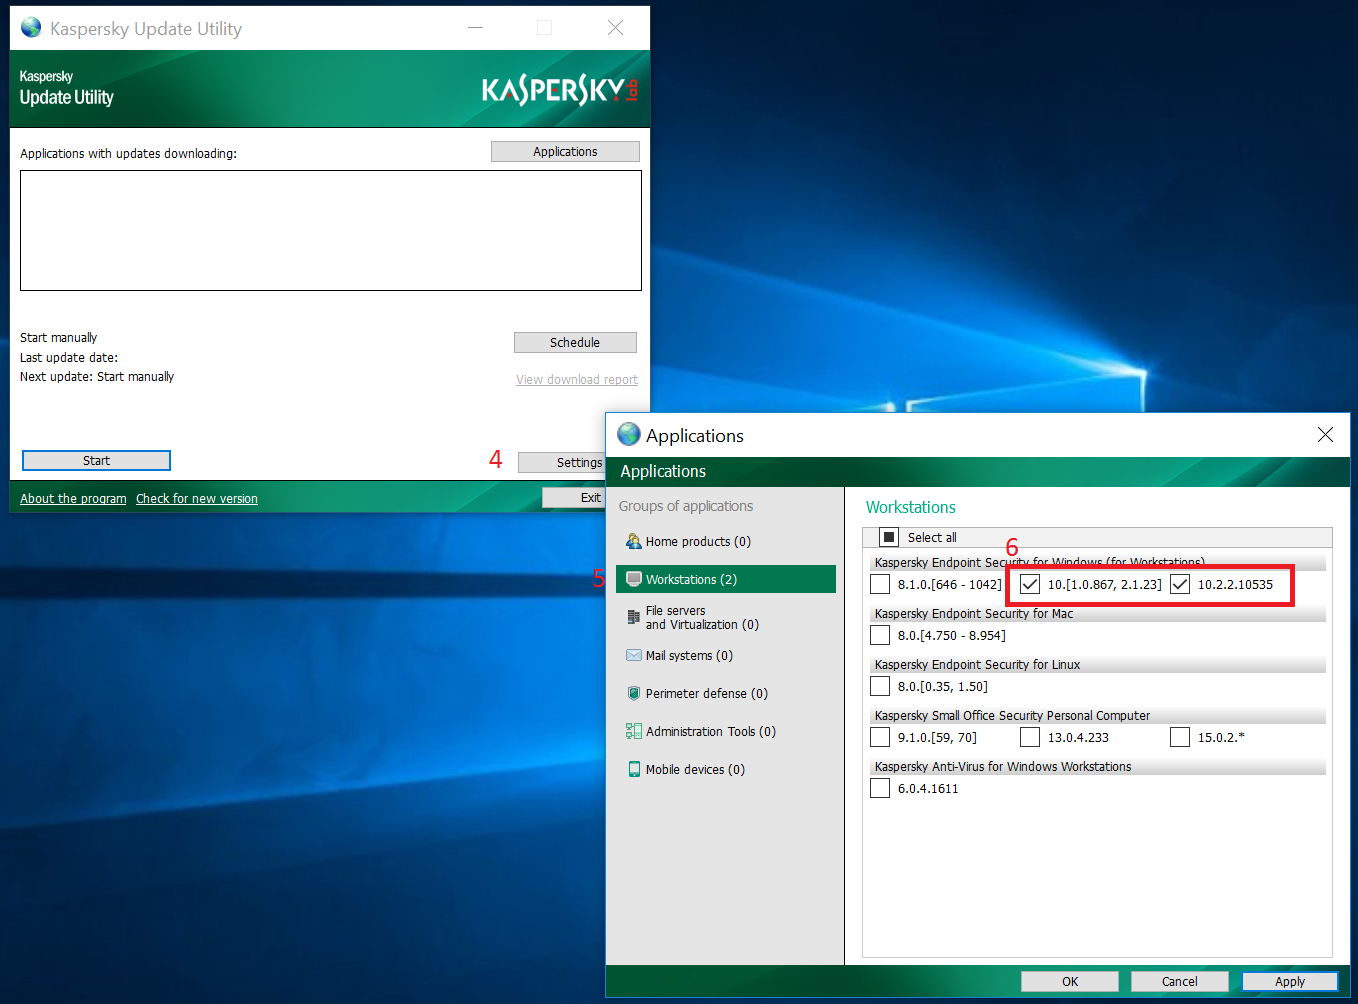Click inside the updates downloading list box
Viewport: 1358px width, 1004px height.
331,230
